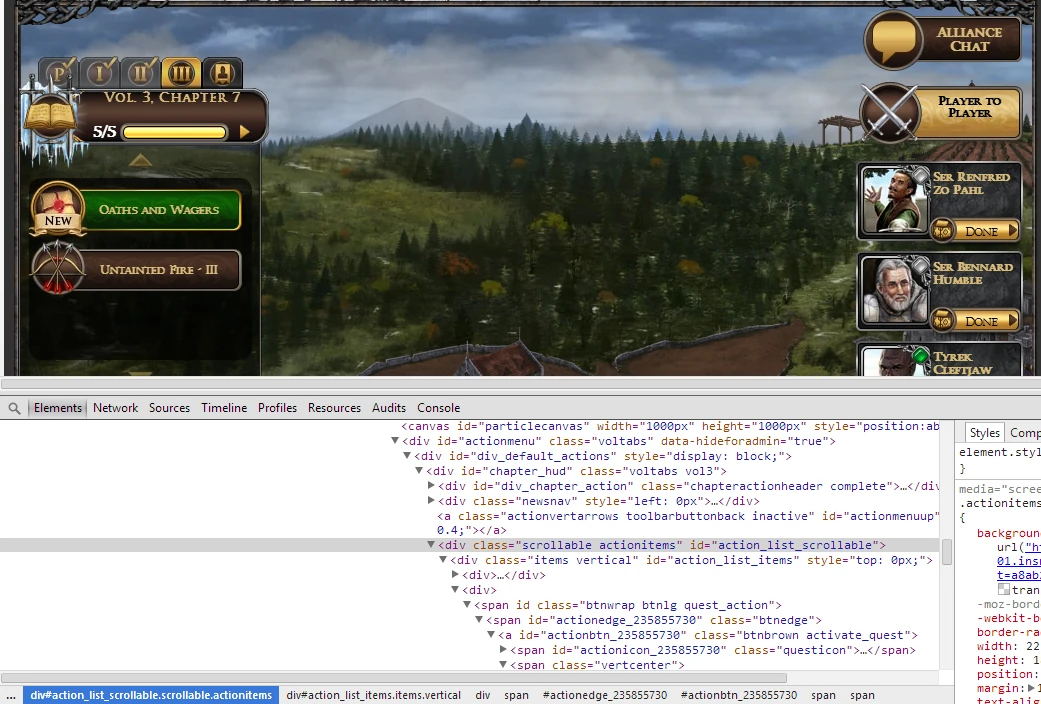This screenshot has height=704, width=1041.
Task: Switch to the Audits panel
Action: tap(388, 408)
